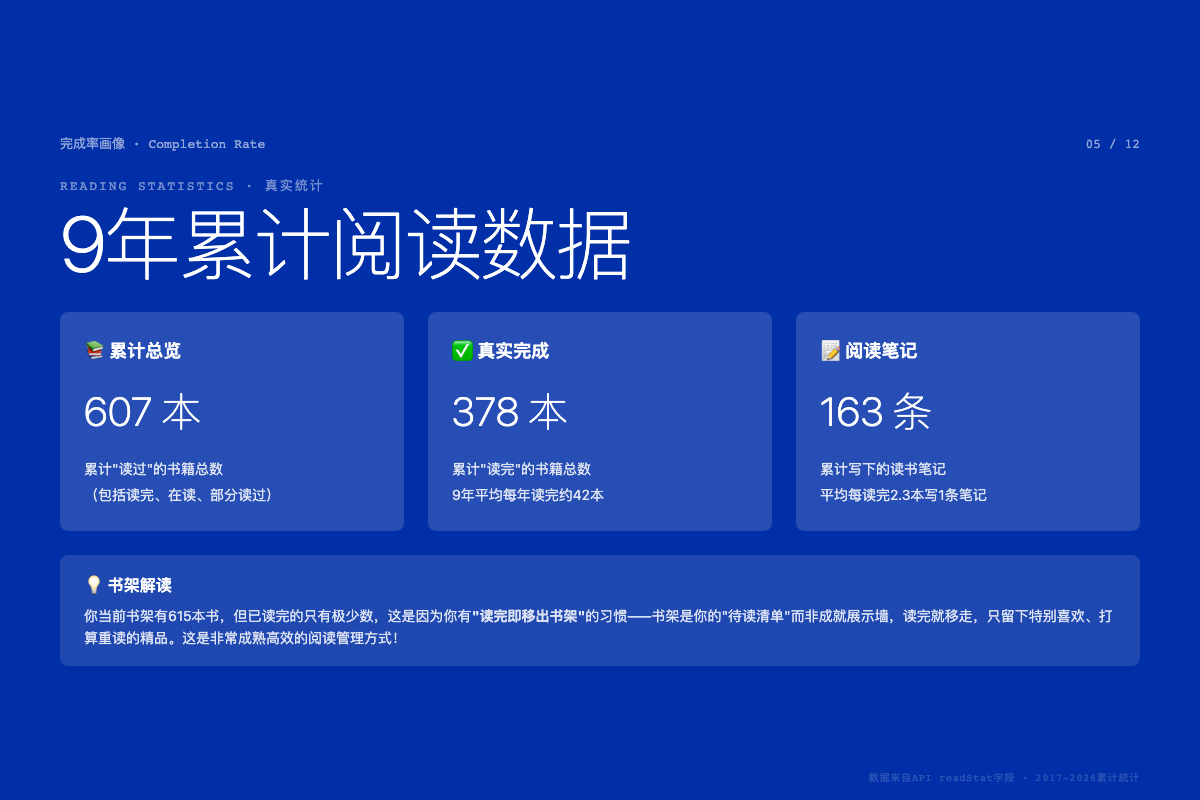Image resolution: width=1200 pixels, height=800 pixels.
Task: Click the bold phrase "读完即移出书架"
Action: click(x=527, y=616)
